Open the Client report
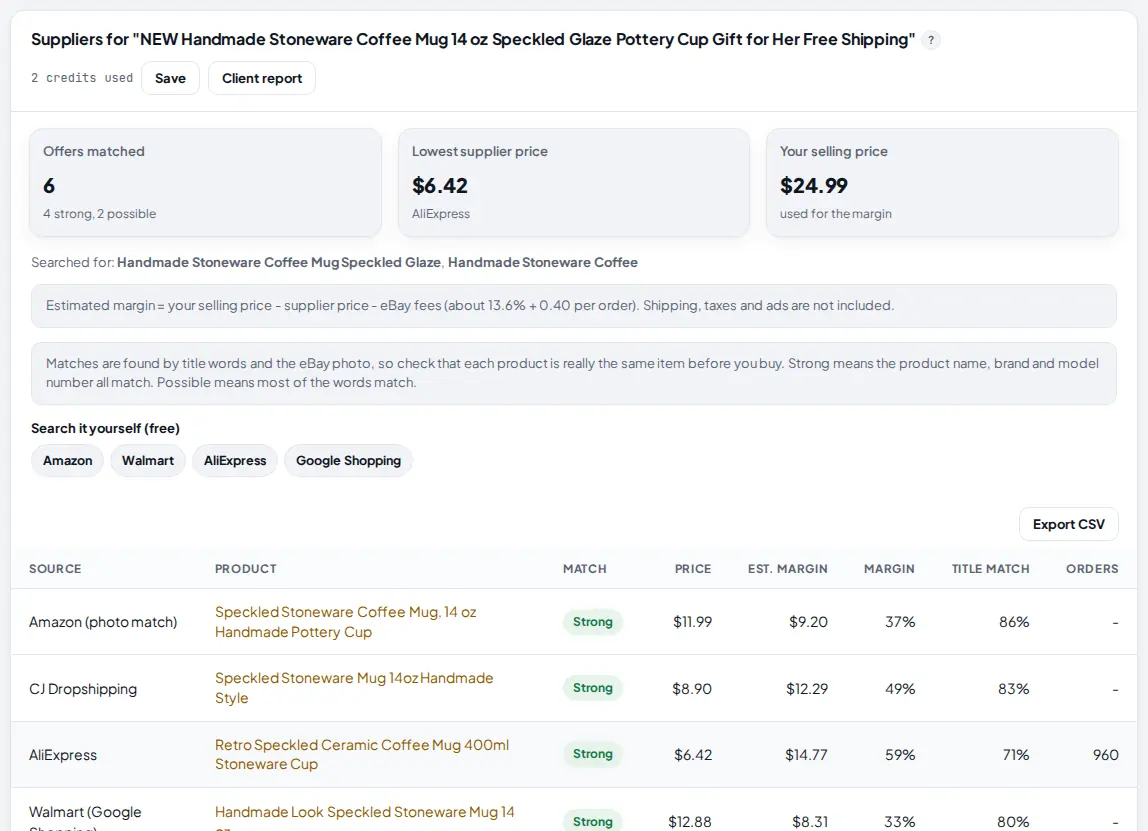 (262, 78)
